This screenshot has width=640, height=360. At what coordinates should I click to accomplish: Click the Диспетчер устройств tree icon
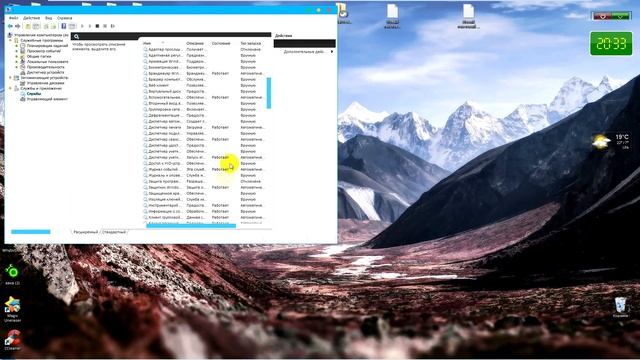(x=23, y=72)
